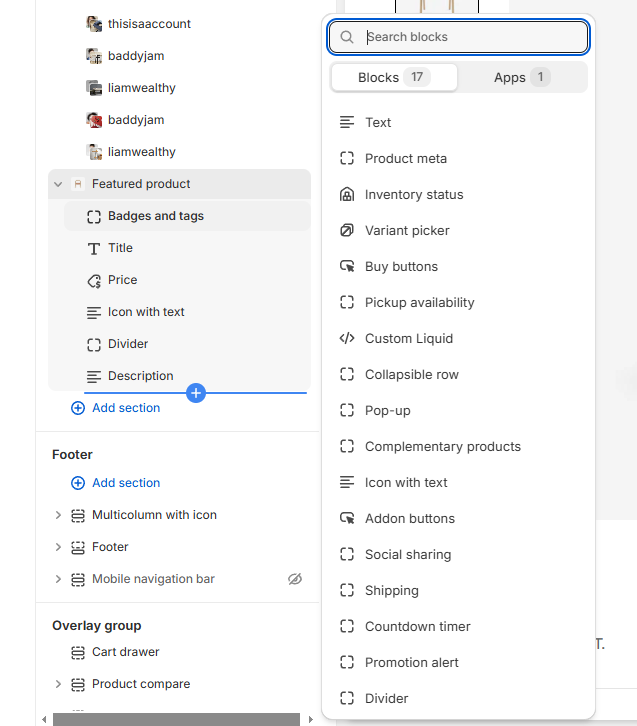Click the Custom Liquid code icon

347,338
